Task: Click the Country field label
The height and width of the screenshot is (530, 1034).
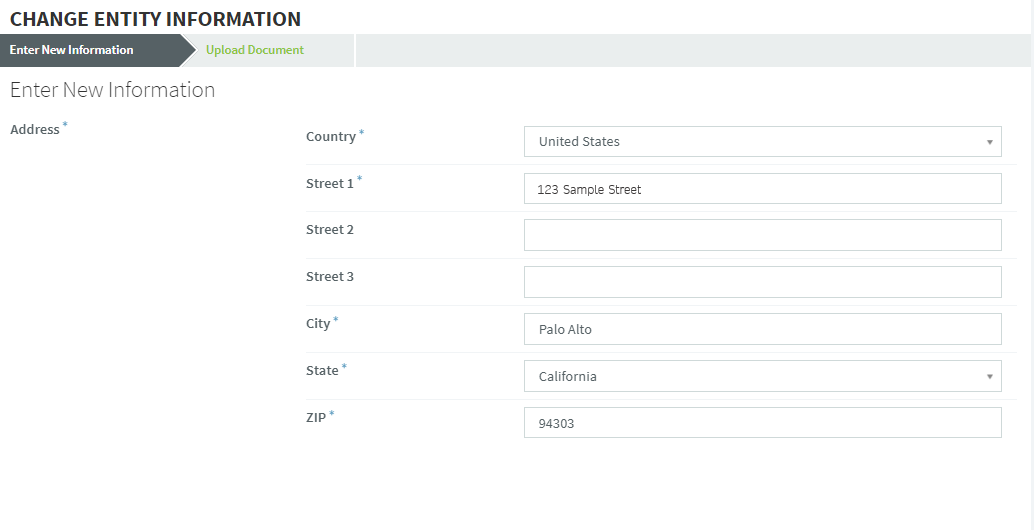Action: [x=331, y=136]
